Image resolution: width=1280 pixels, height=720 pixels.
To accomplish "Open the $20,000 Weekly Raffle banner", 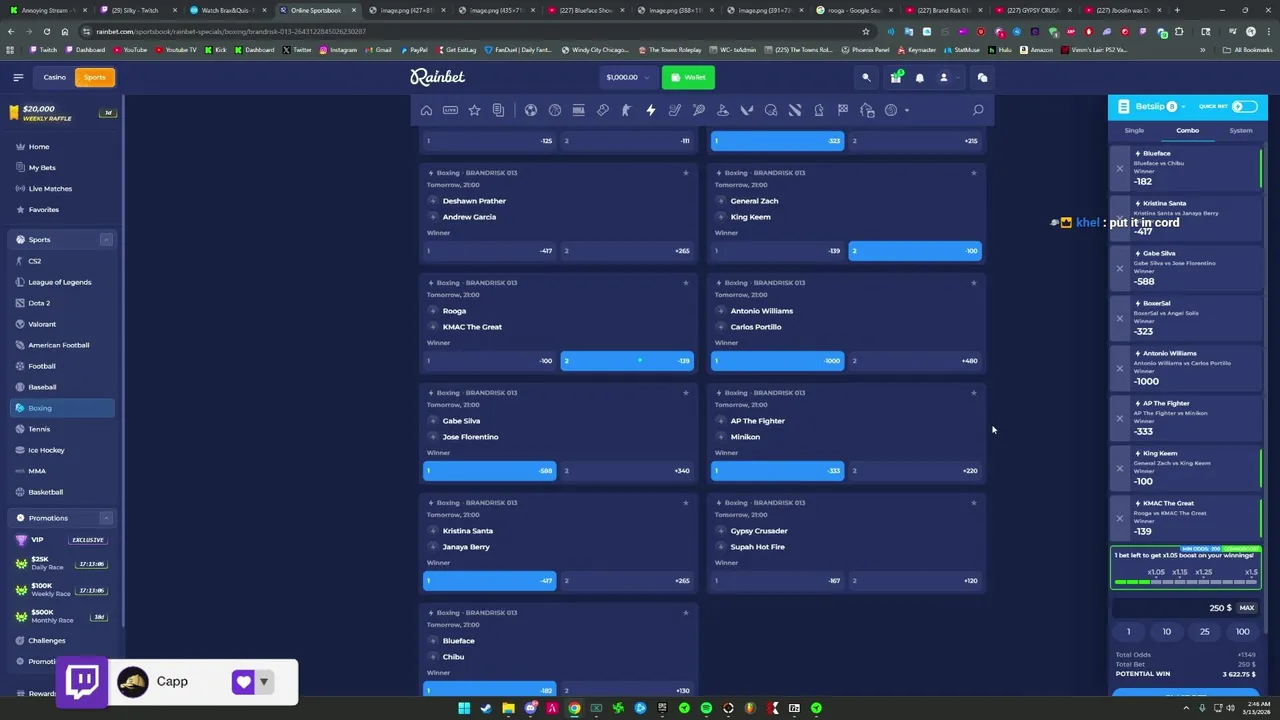I will pos(62,113).
